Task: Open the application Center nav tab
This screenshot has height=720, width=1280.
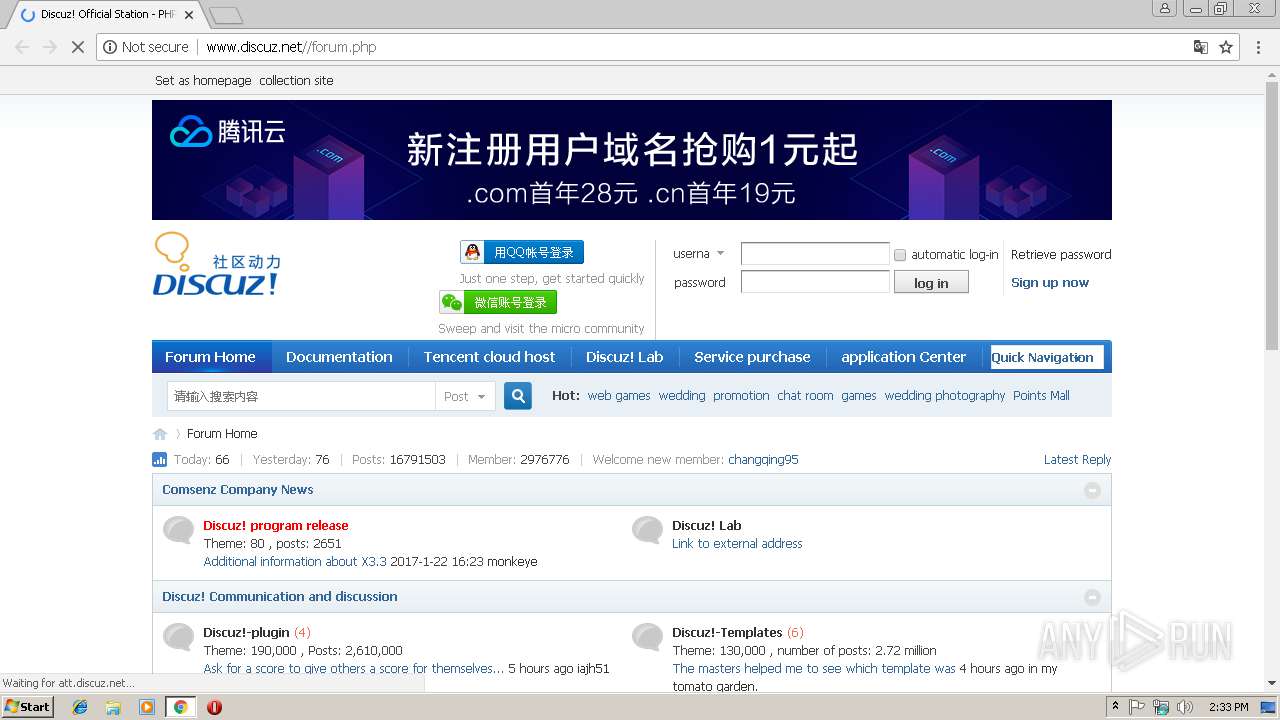Action: (x=903, y=357)
